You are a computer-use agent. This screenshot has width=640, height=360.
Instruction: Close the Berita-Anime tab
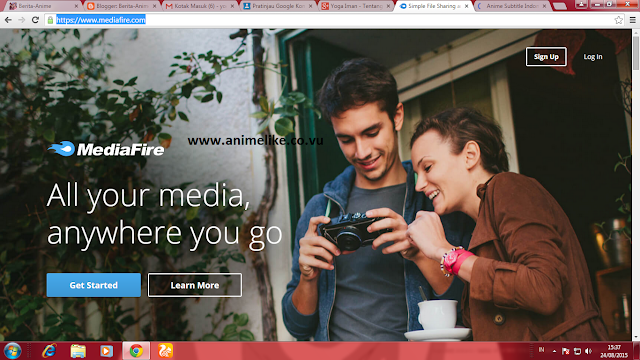(76, 6)
